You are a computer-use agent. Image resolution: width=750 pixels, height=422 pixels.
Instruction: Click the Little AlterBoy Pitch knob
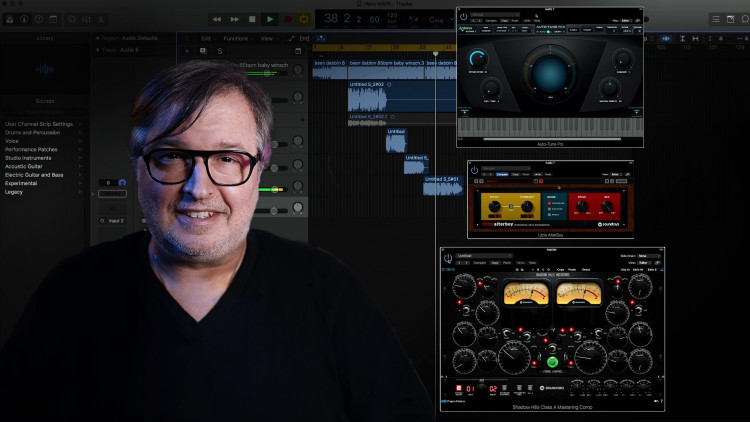[x=495, y=207]
